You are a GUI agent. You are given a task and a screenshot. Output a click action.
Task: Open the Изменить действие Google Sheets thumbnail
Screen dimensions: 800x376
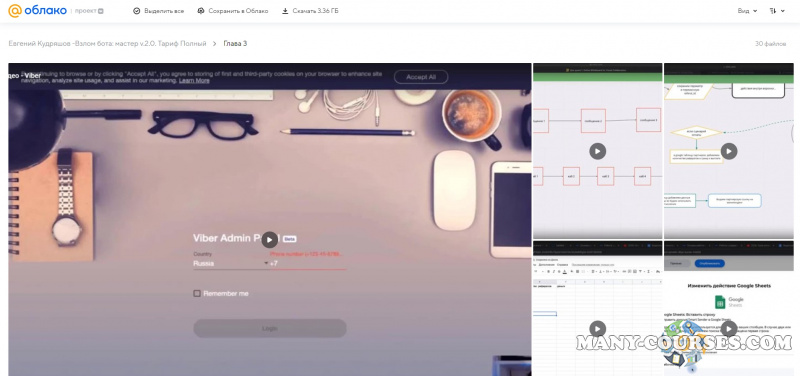coord(729,308)
